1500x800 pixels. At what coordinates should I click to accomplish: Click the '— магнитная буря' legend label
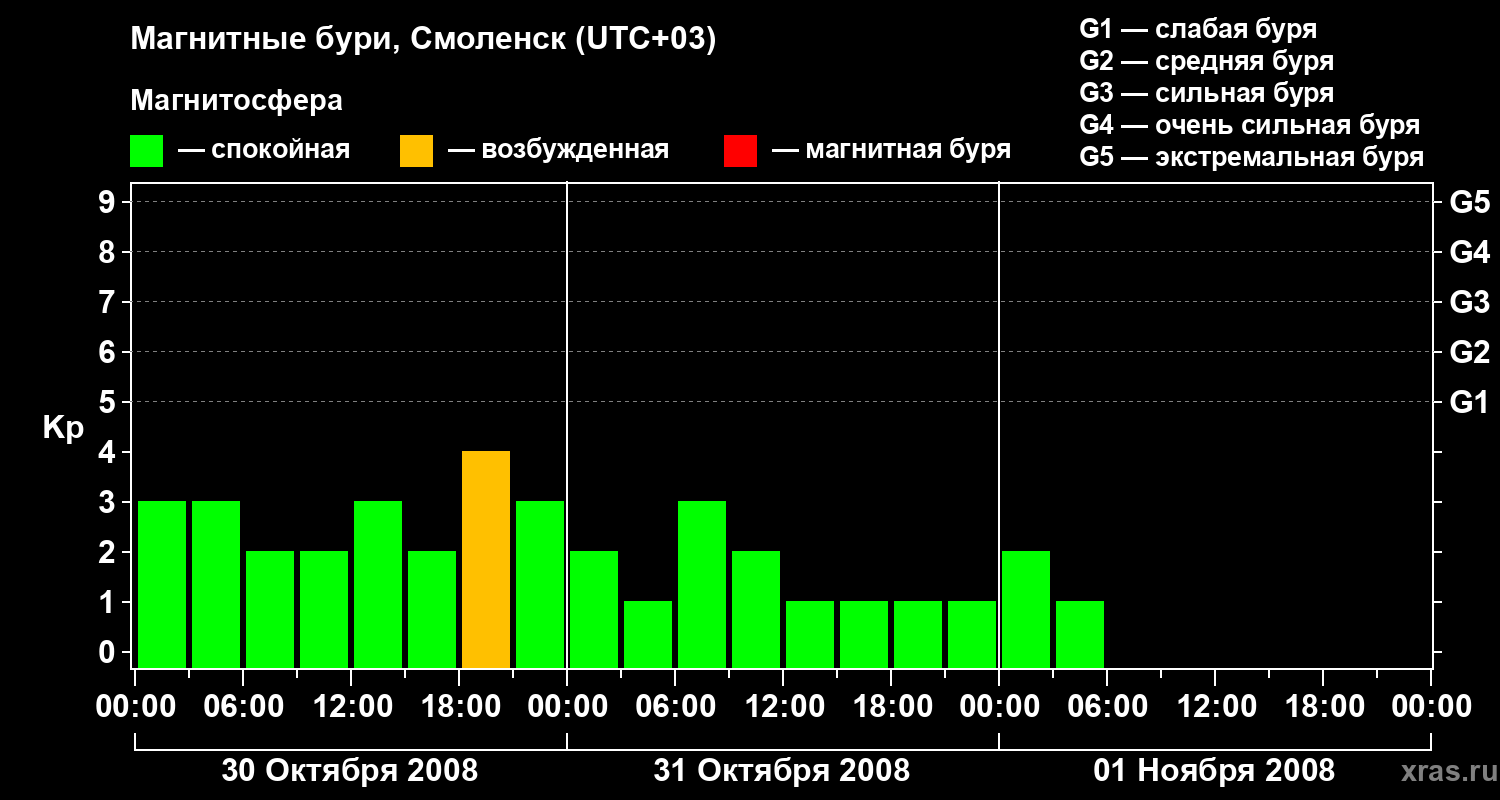(x=891, y=151)
